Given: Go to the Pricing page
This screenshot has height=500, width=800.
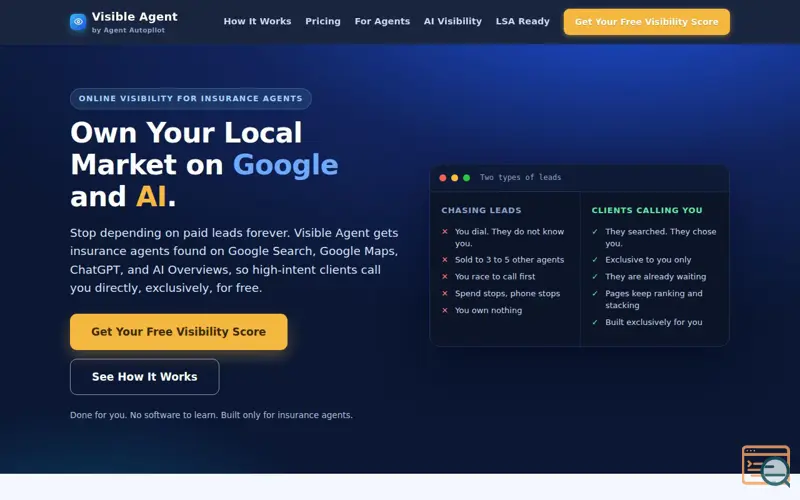Looking at the screenshot, I should 323,21.
